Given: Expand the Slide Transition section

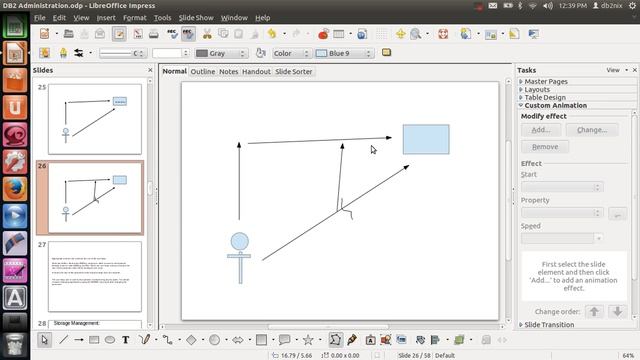Looking at the screenshot, I should [x=549, y=325].
